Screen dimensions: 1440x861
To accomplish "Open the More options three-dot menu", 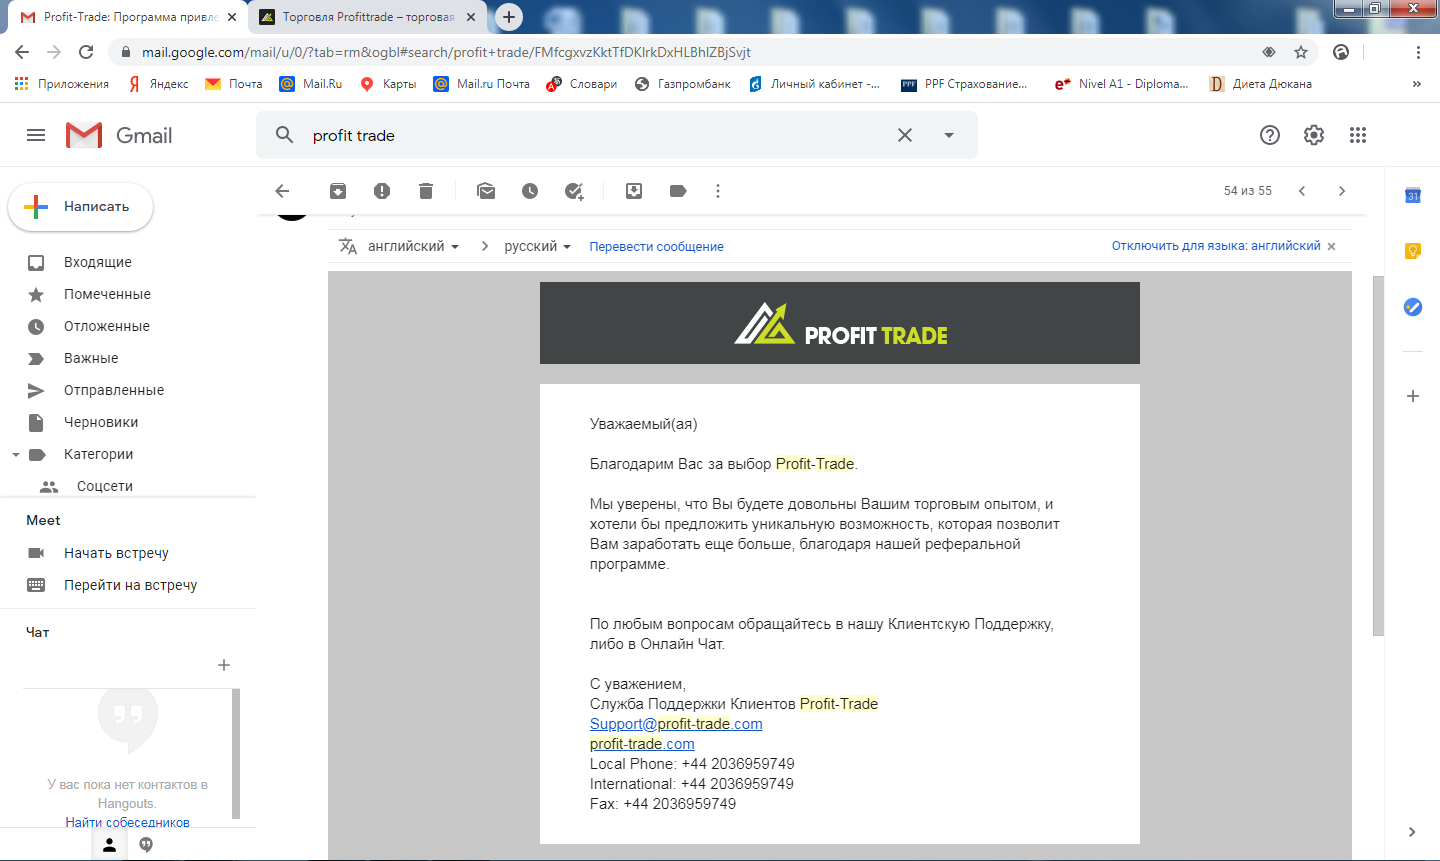I will [718, 191].
